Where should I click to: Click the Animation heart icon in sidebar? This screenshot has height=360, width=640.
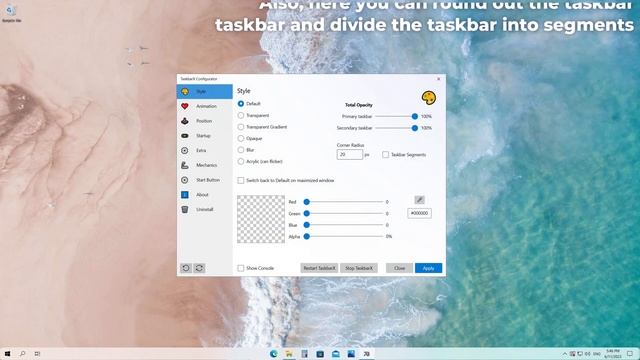184,106
